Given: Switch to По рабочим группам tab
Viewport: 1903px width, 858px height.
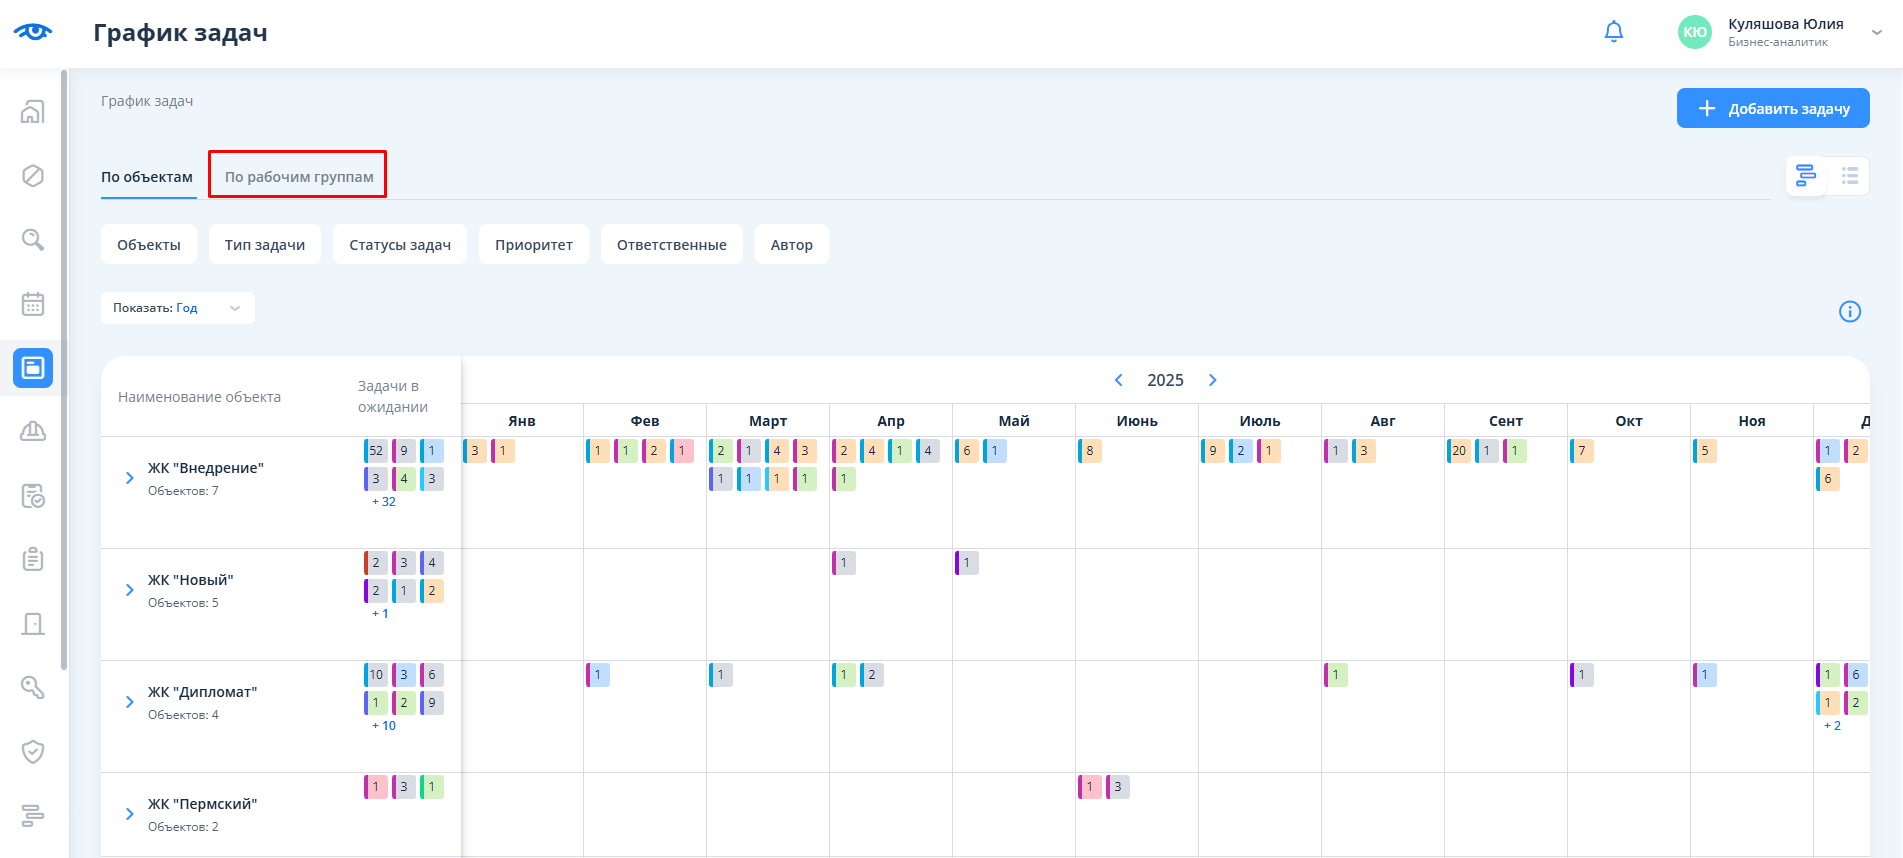Looking at the screenshot, I should pyautogui.click(x=298, y=177).
